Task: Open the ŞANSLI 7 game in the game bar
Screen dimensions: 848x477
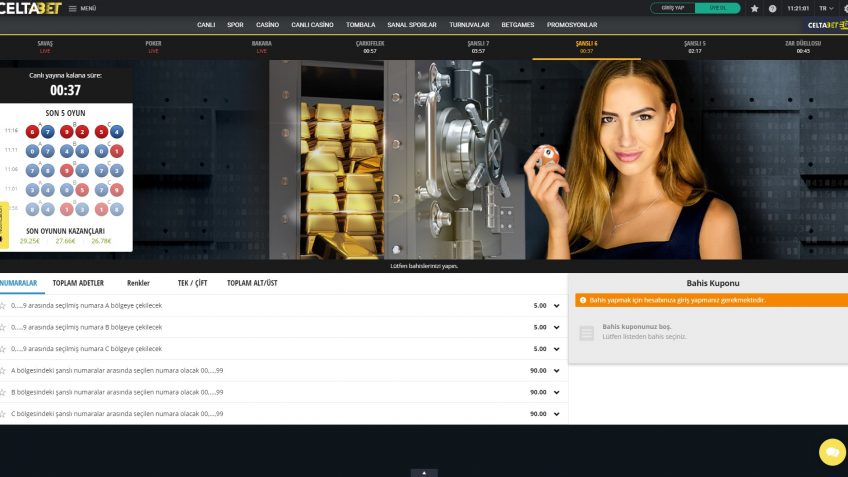Action: pyautogui.click(x=478, y=47)
